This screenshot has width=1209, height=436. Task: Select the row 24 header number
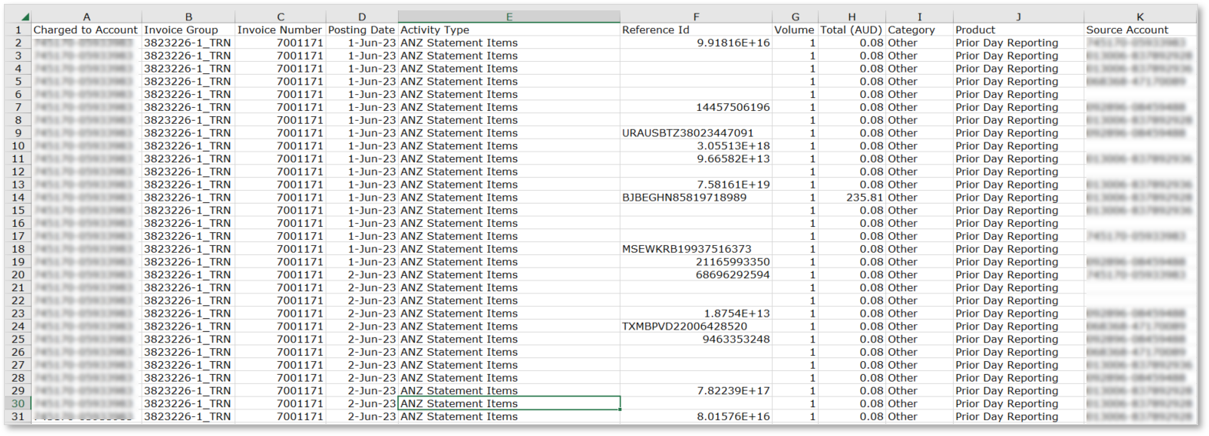(20, 327)
